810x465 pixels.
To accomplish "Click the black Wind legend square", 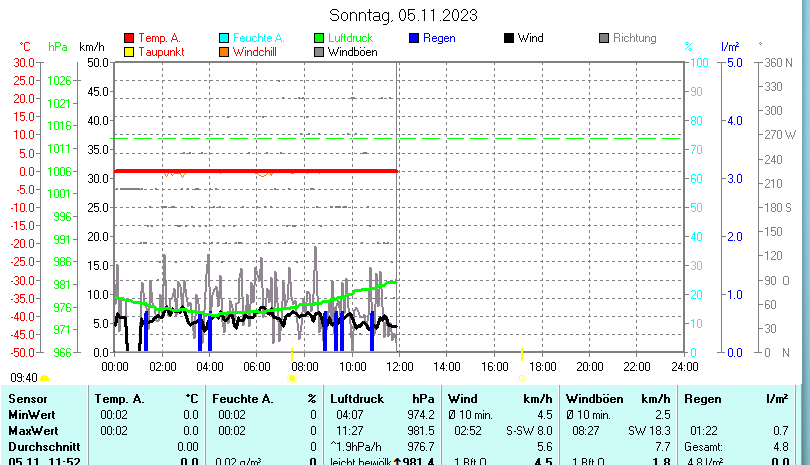I will (x=509, y=38).
